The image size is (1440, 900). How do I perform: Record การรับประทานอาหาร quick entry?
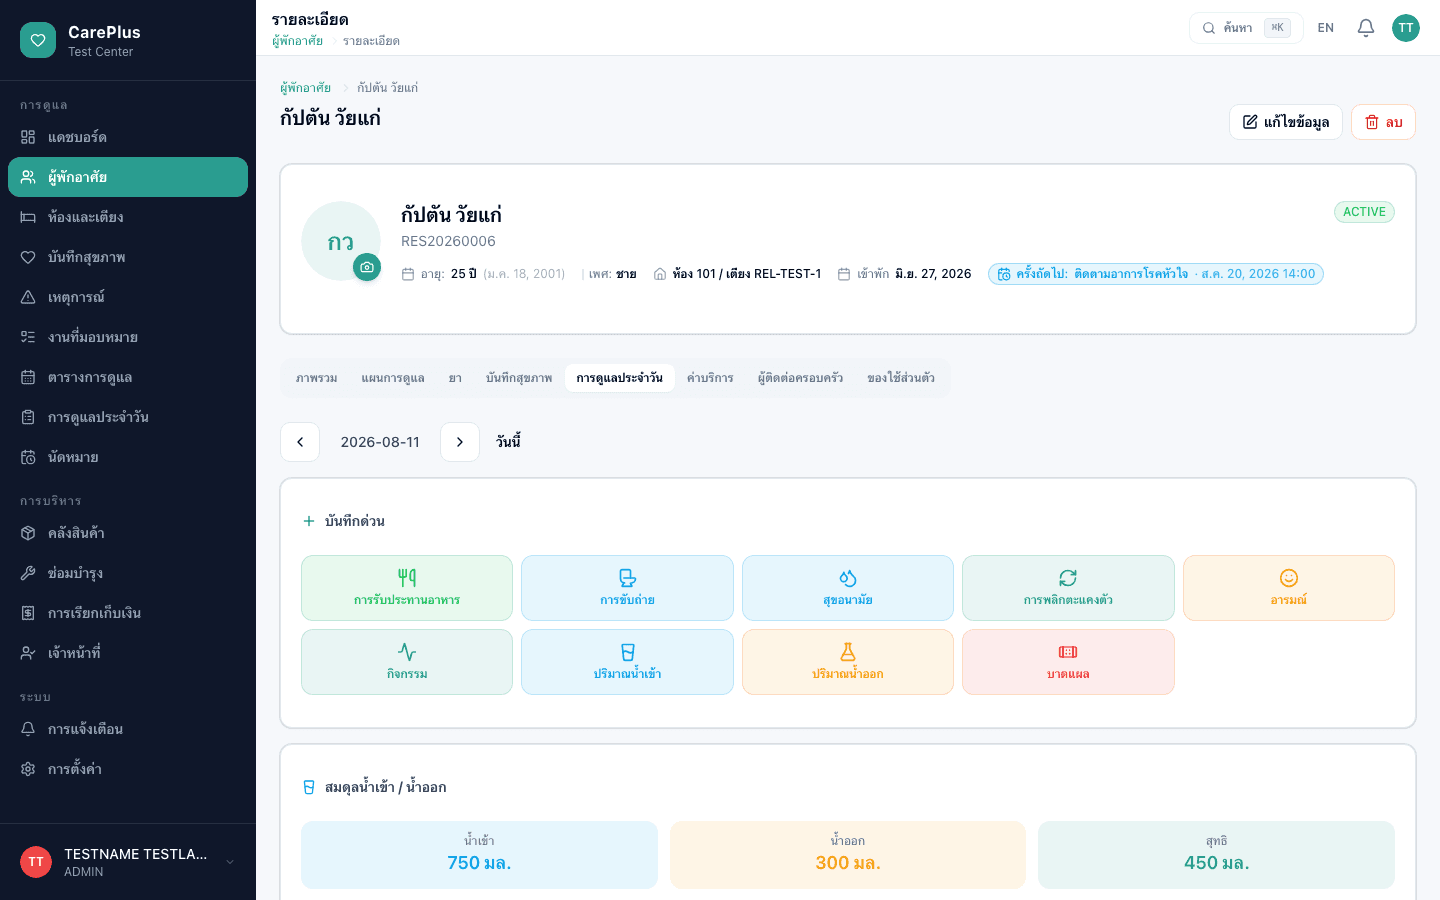click(407, 588)
